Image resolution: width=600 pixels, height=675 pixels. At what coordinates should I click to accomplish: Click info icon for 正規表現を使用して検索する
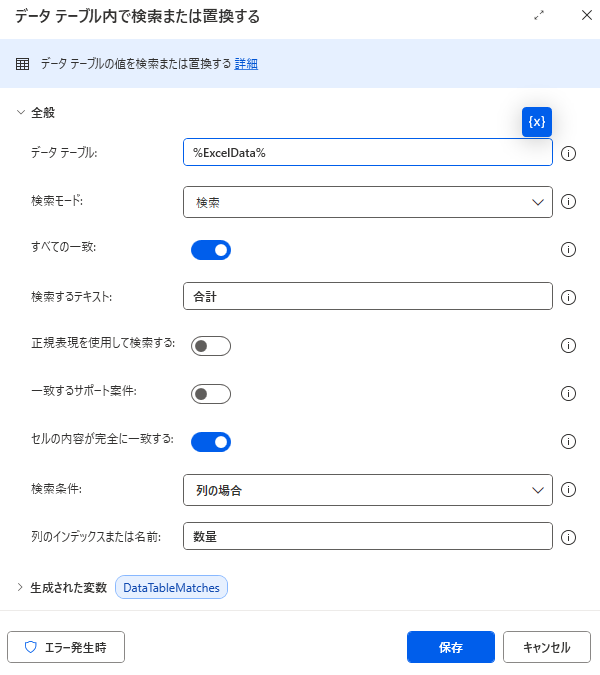(569, 346)
